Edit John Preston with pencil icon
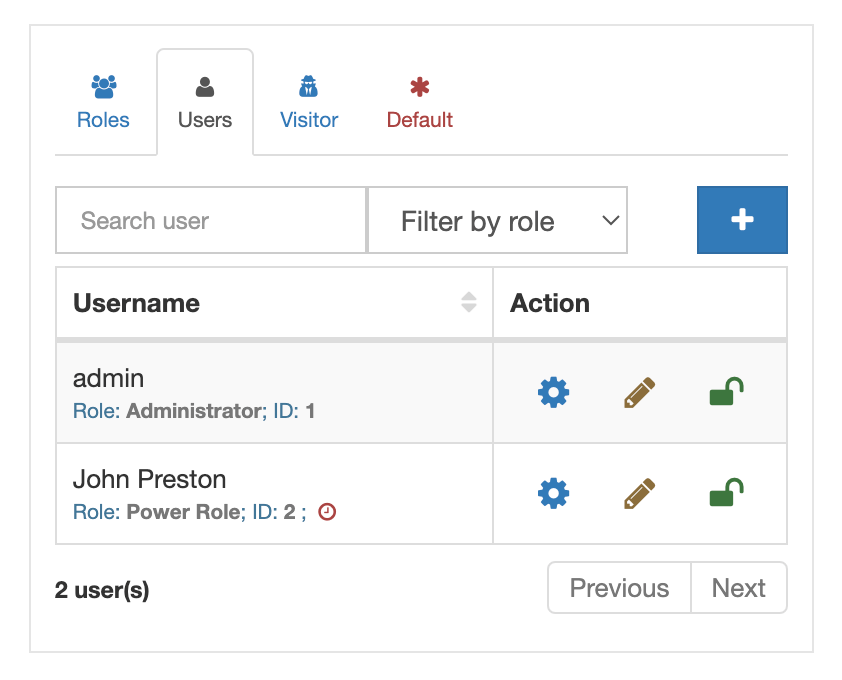 tap(639, 493)
